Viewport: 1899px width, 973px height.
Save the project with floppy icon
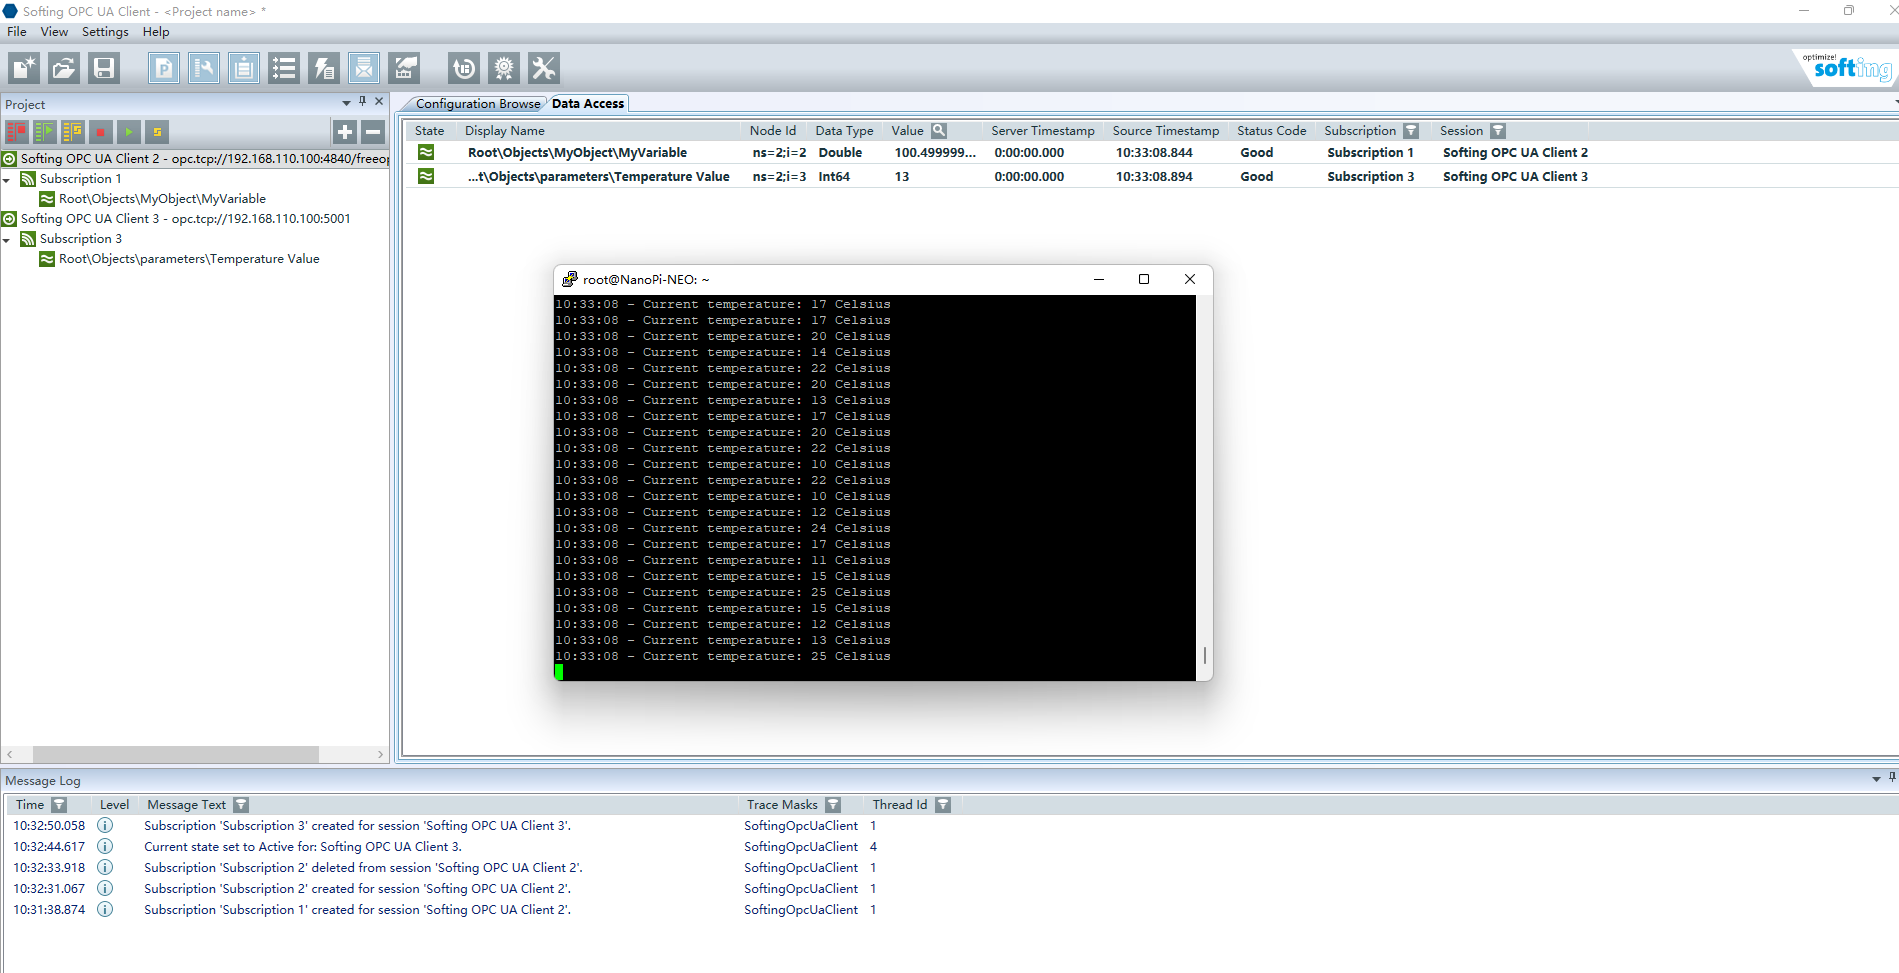pos(104,68)
